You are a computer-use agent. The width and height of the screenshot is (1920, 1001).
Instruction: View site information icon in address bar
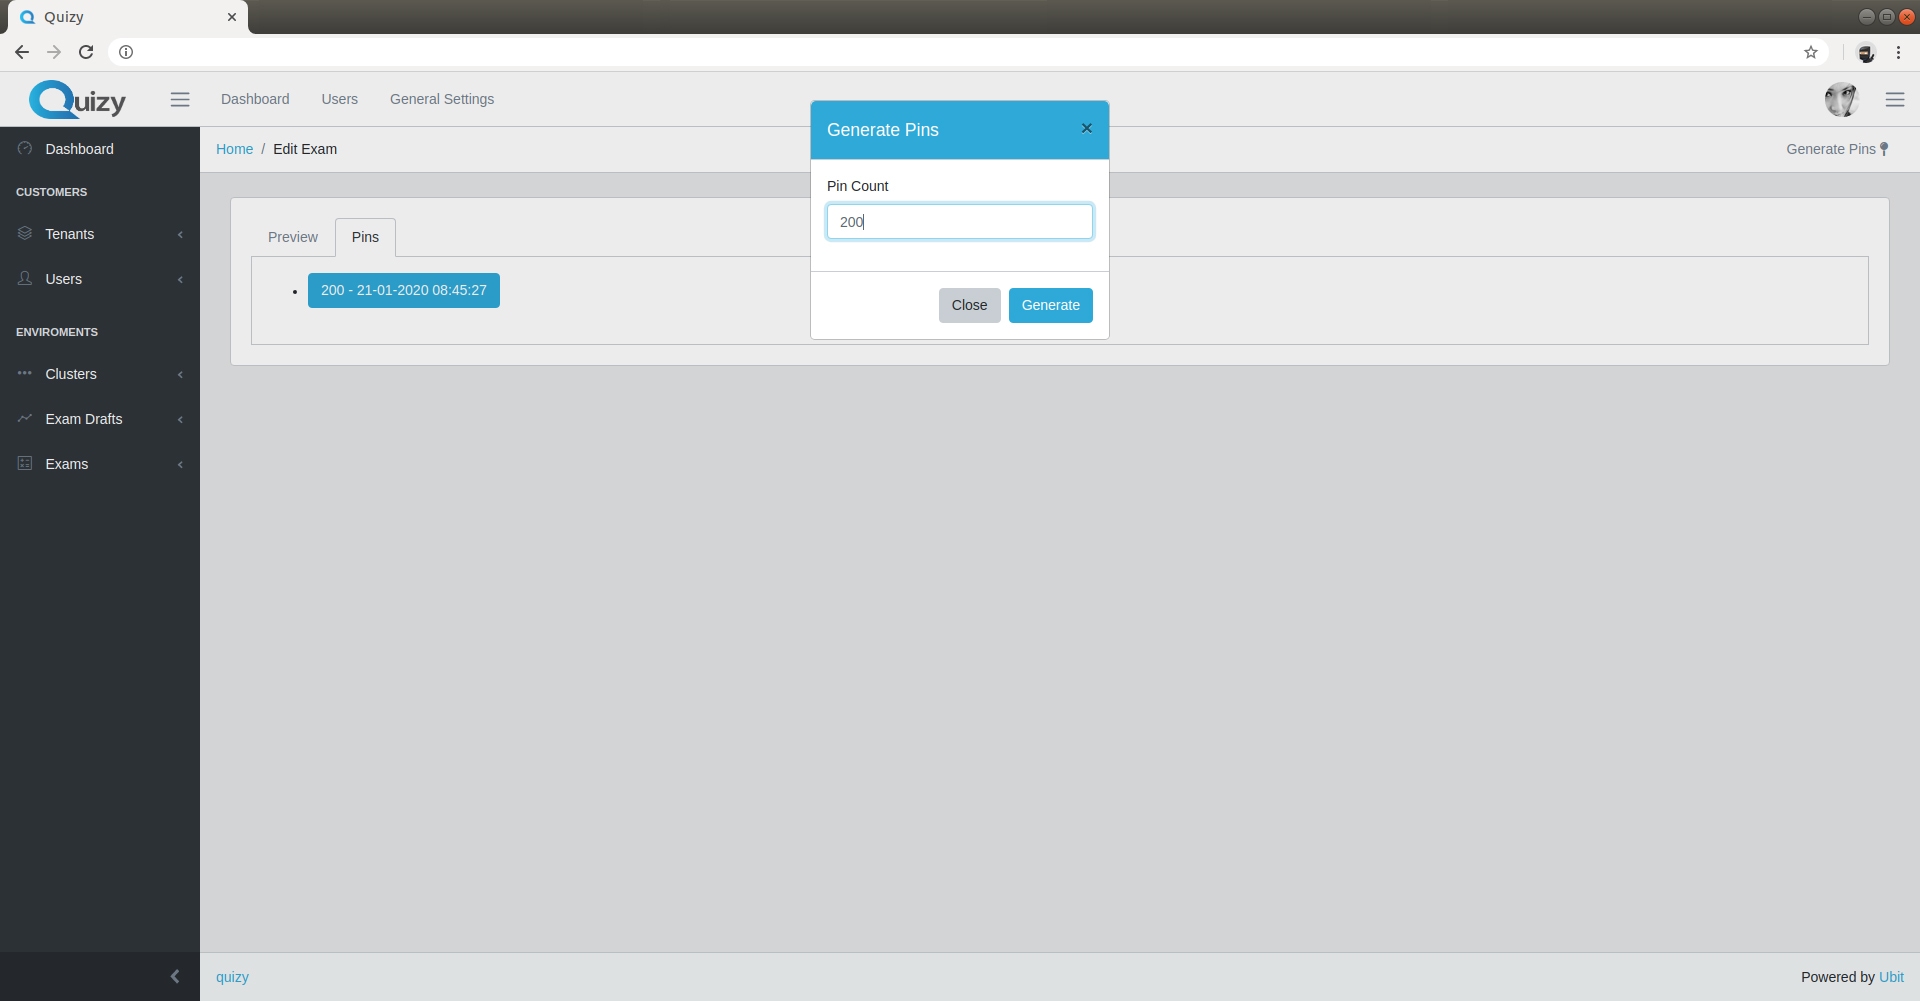126,52
